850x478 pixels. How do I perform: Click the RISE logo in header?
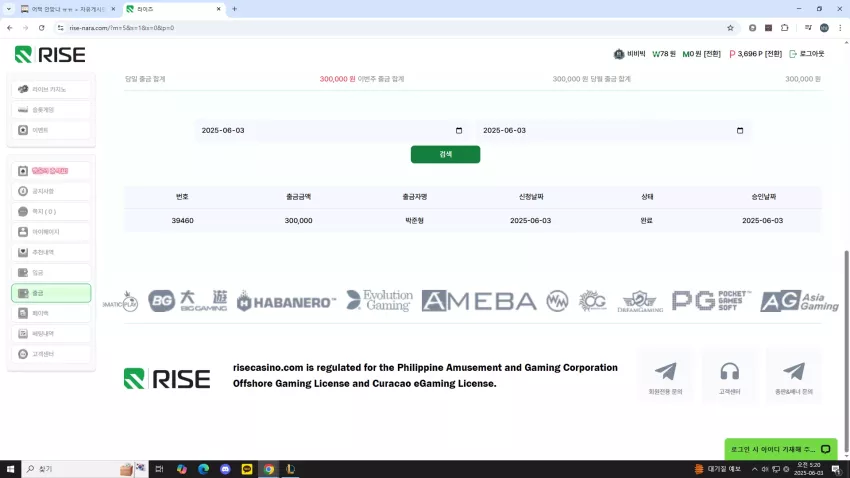pos(50,54)
